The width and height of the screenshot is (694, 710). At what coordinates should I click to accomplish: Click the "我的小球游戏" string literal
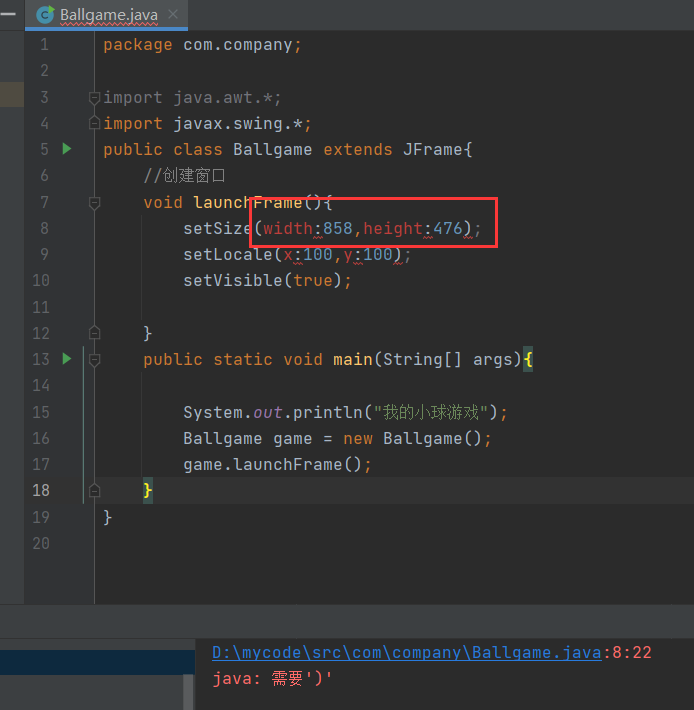click(x=431, y=413)
